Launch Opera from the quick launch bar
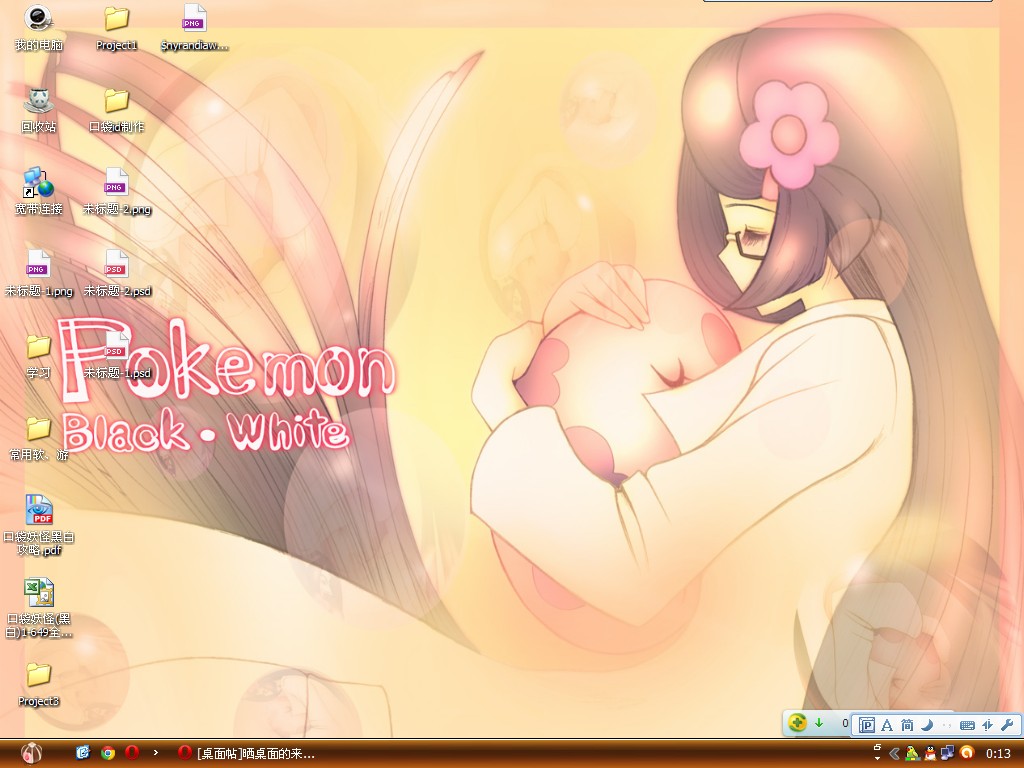Image resolution: width=1024 pixels, height=768 pixels. tap(132, 753)
